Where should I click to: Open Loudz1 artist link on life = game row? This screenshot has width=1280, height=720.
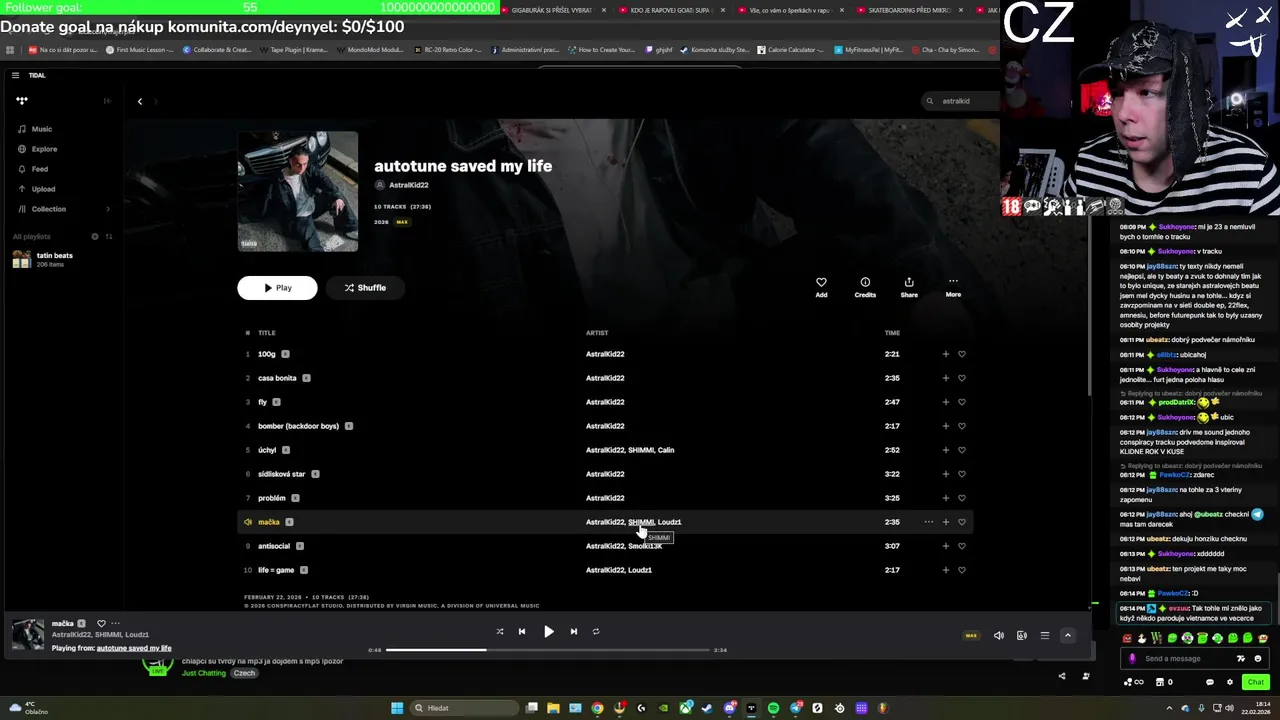coord(640,570)
